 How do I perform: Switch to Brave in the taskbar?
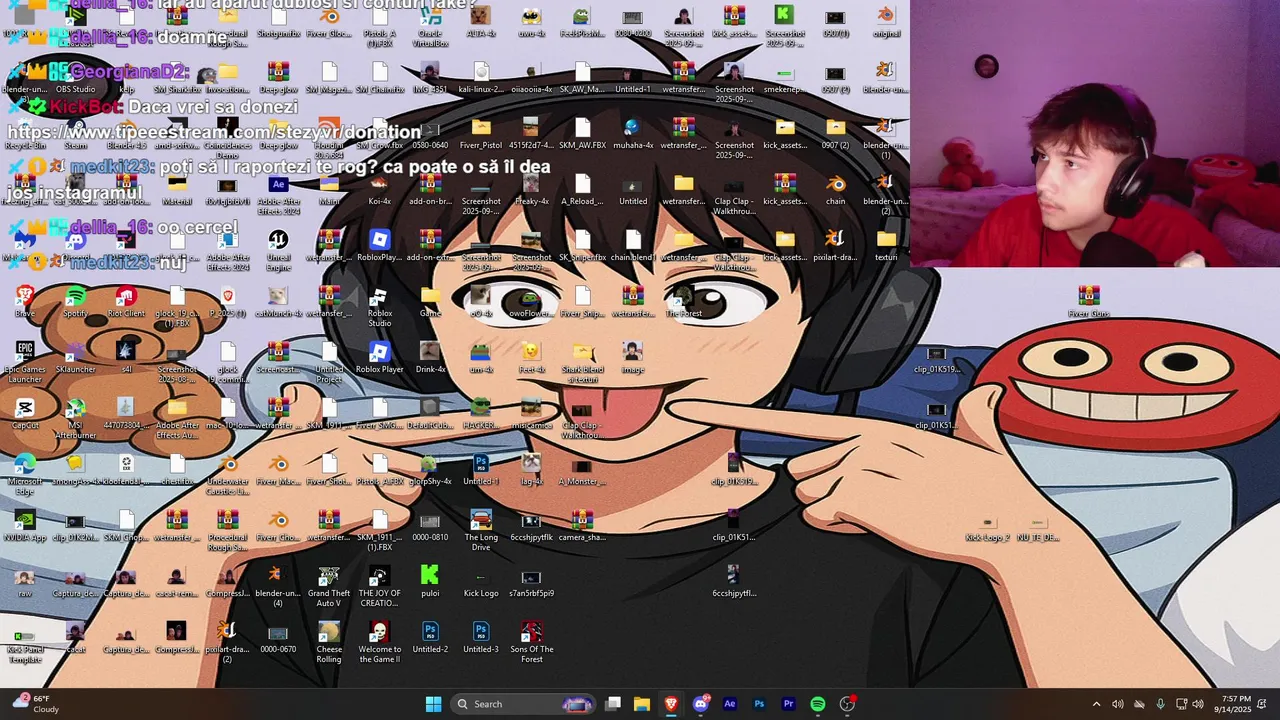671,704
